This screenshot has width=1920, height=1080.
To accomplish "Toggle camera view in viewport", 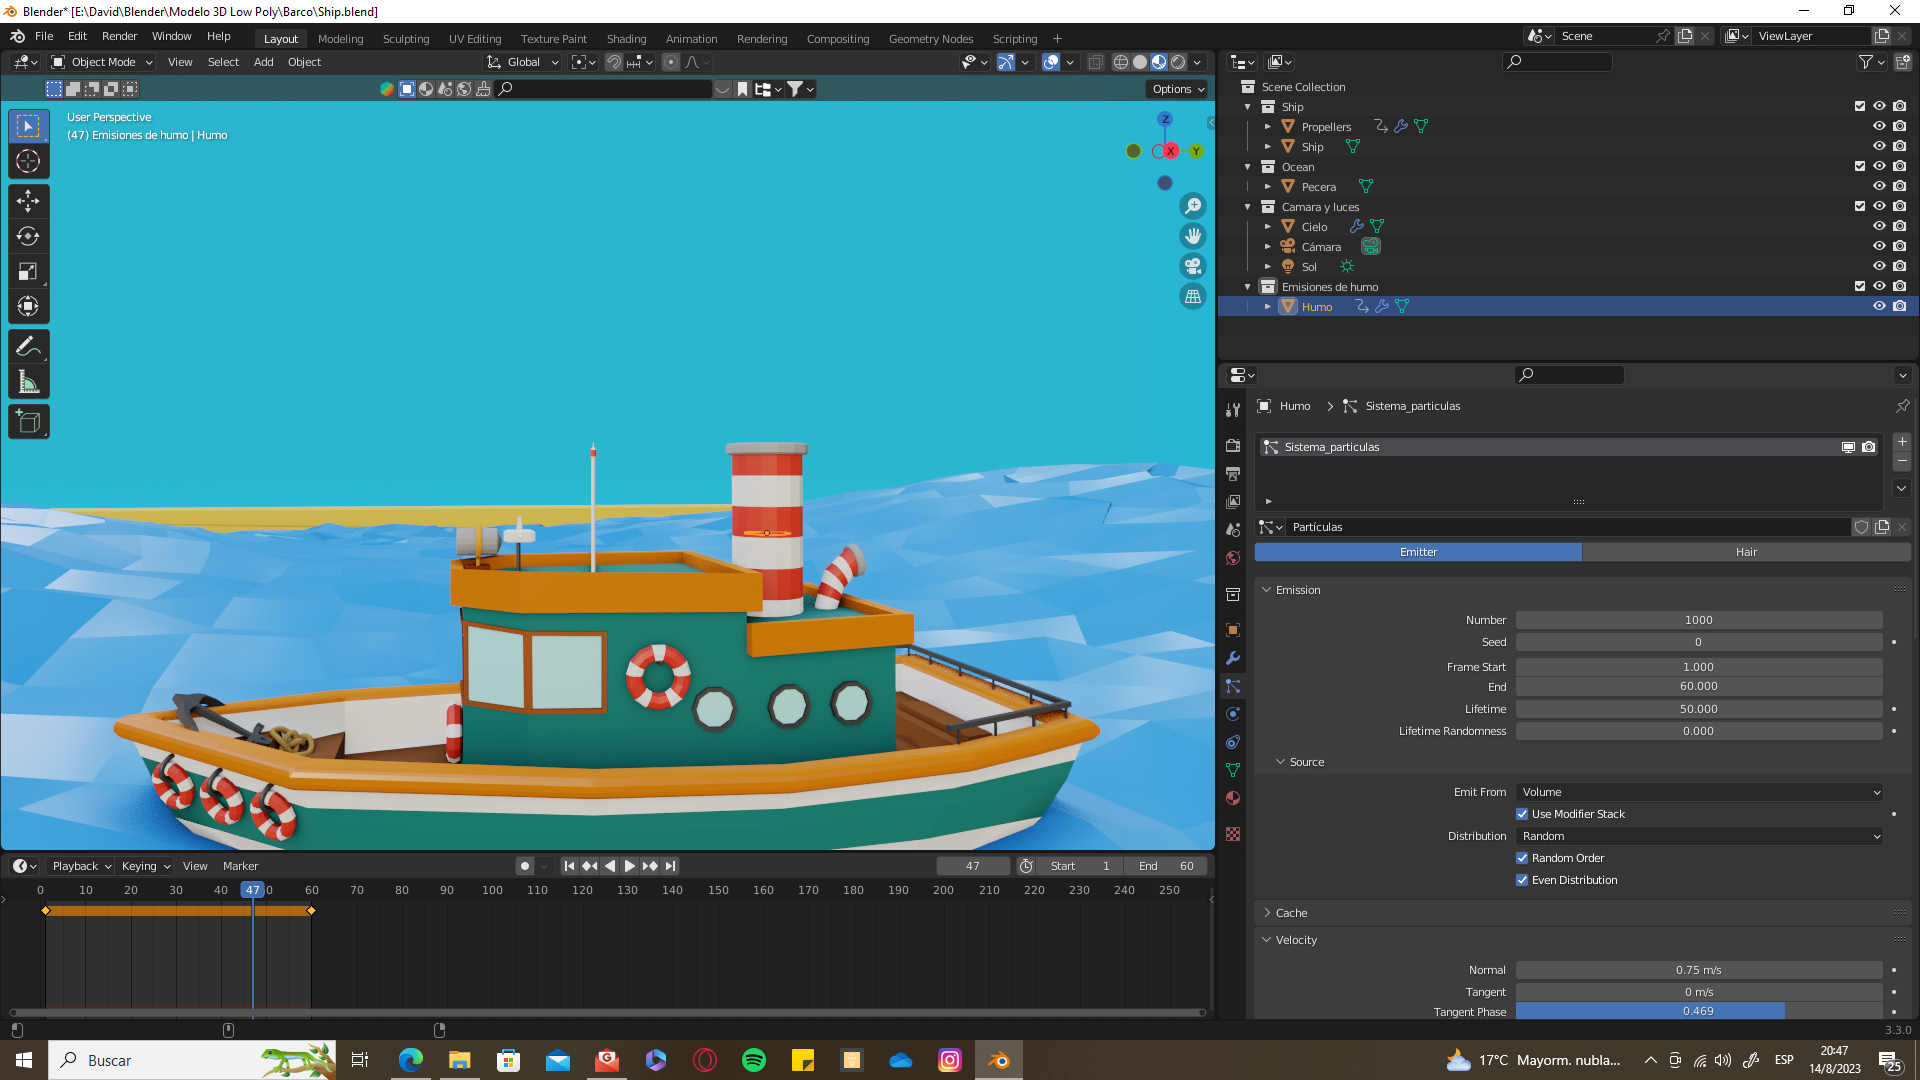I will coord(1193,266).
